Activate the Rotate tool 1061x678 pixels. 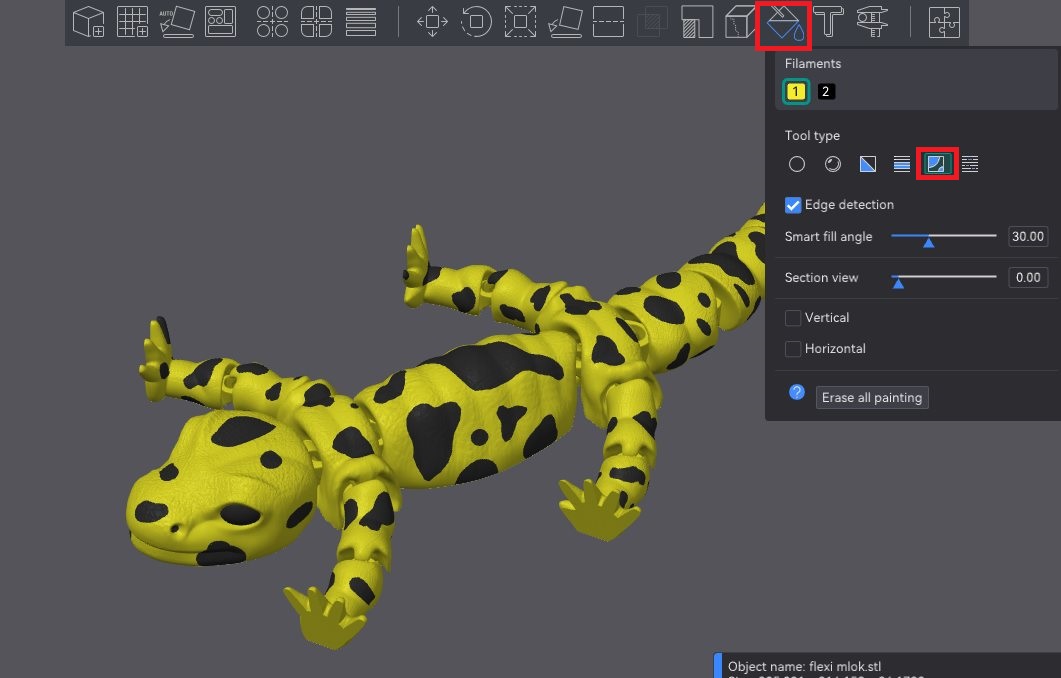point(476,21)
